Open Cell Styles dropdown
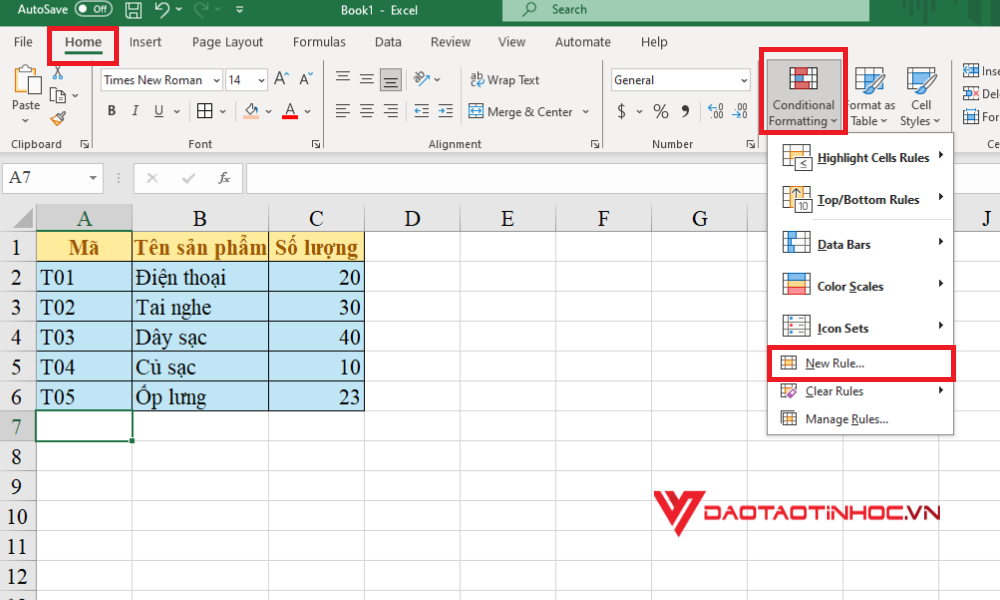The width and height of the screenshot is (1000, 600). (920, 96)
